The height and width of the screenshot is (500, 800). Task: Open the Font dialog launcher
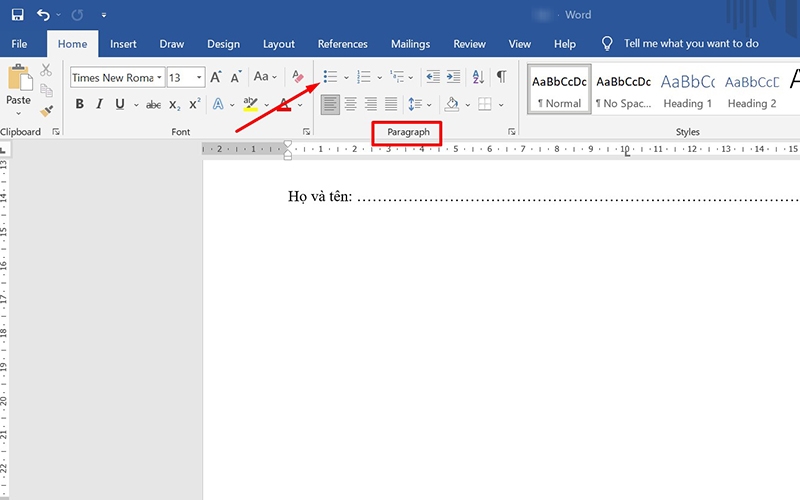point(307,132)
